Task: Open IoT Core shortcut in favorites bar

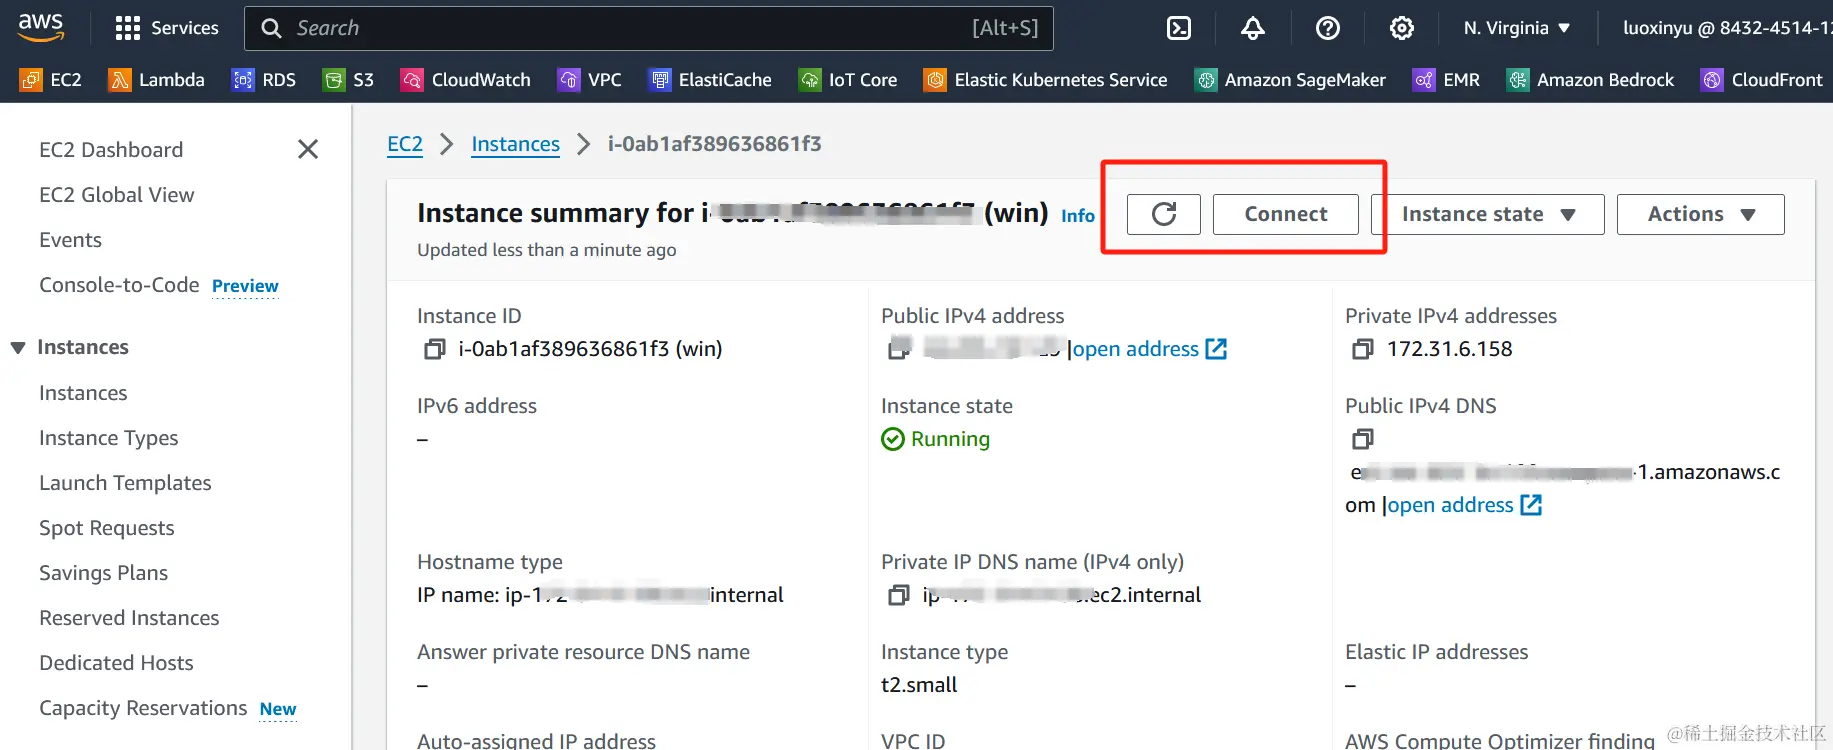Action: [x=848, y=80]
